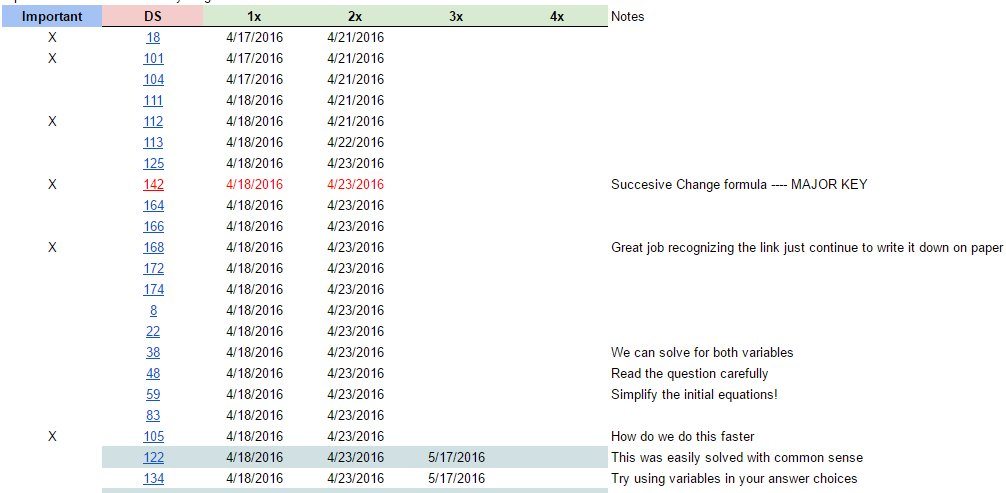Select the 'How do we do this faster' note

pyautogui.click(x=683, y=437)
